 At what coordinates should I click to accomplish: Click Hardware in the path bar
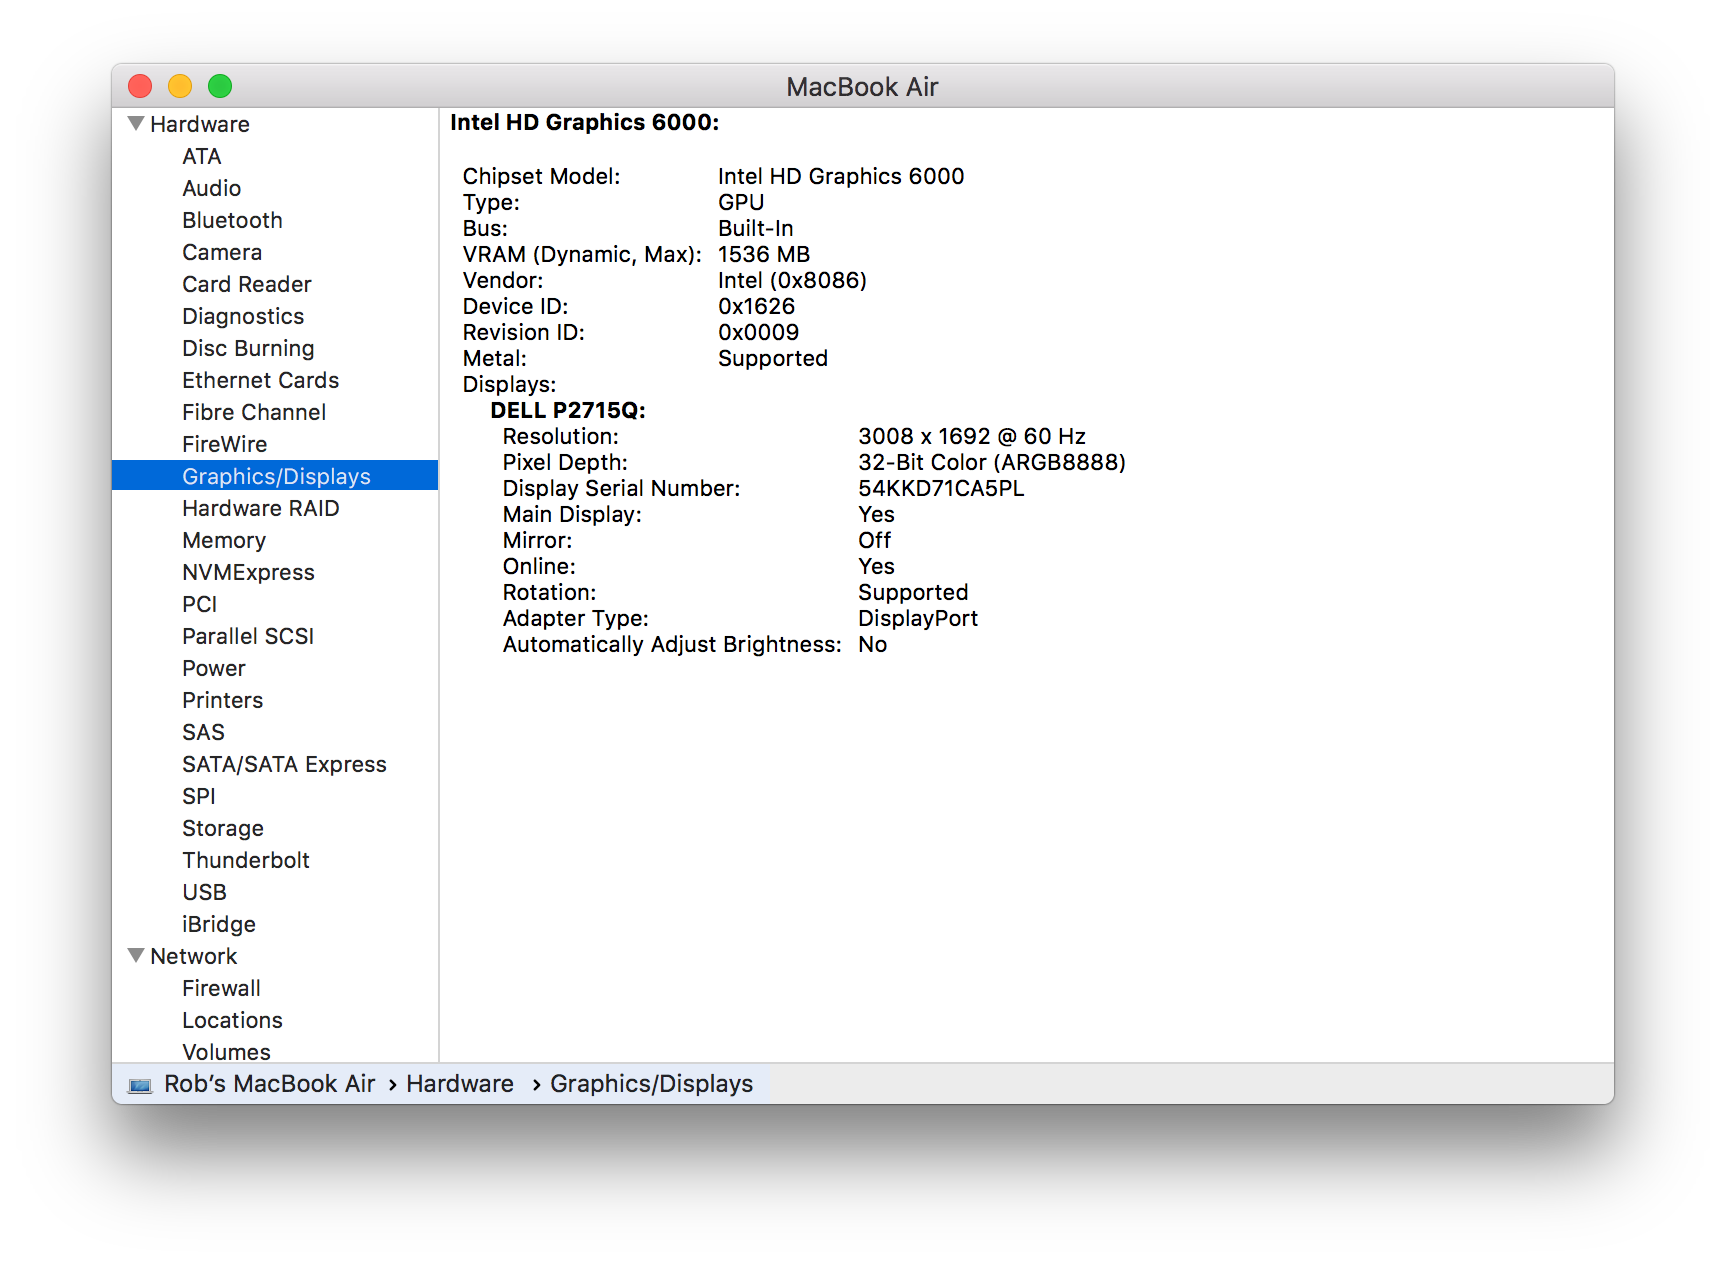coord(460,1084)
